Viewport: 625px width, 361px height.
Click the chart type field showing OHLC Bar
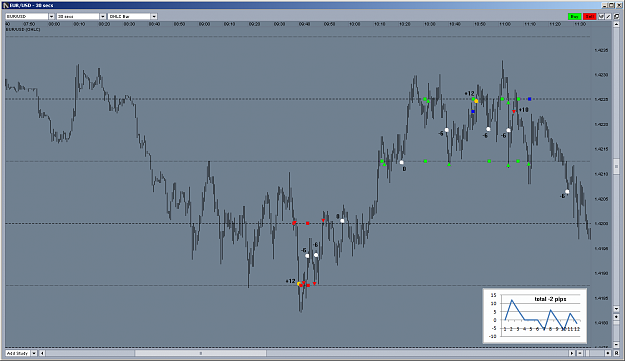click(x=130, y=16)
